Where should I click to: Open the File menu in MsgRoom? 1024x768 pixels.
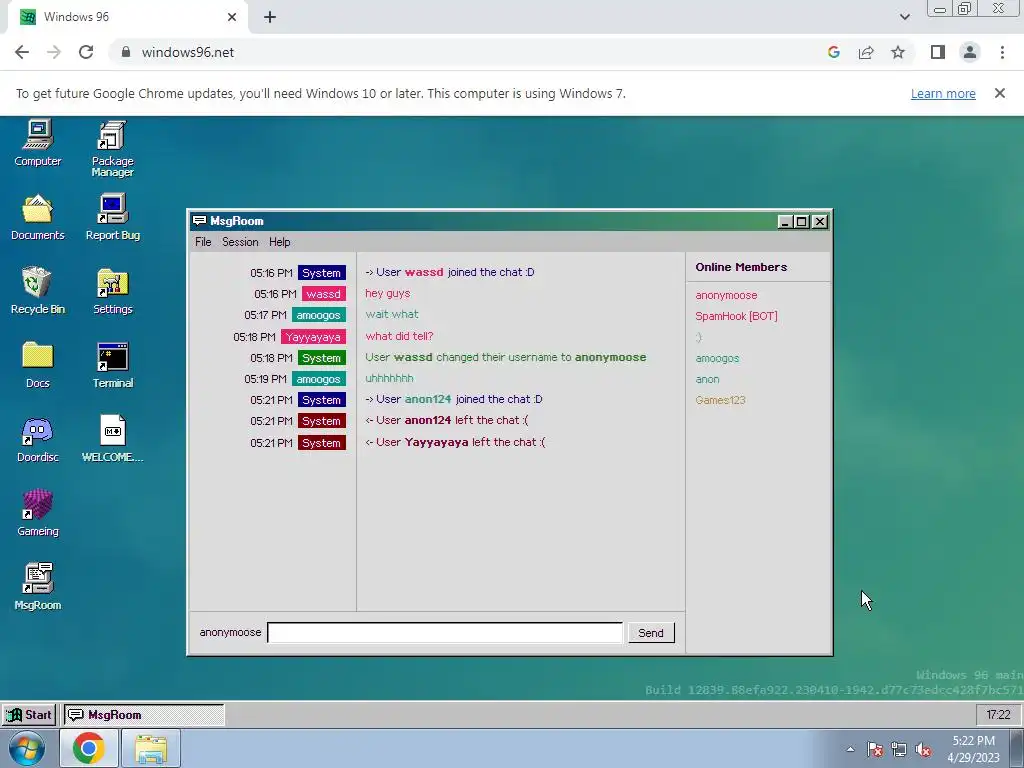tap(203, 242)
